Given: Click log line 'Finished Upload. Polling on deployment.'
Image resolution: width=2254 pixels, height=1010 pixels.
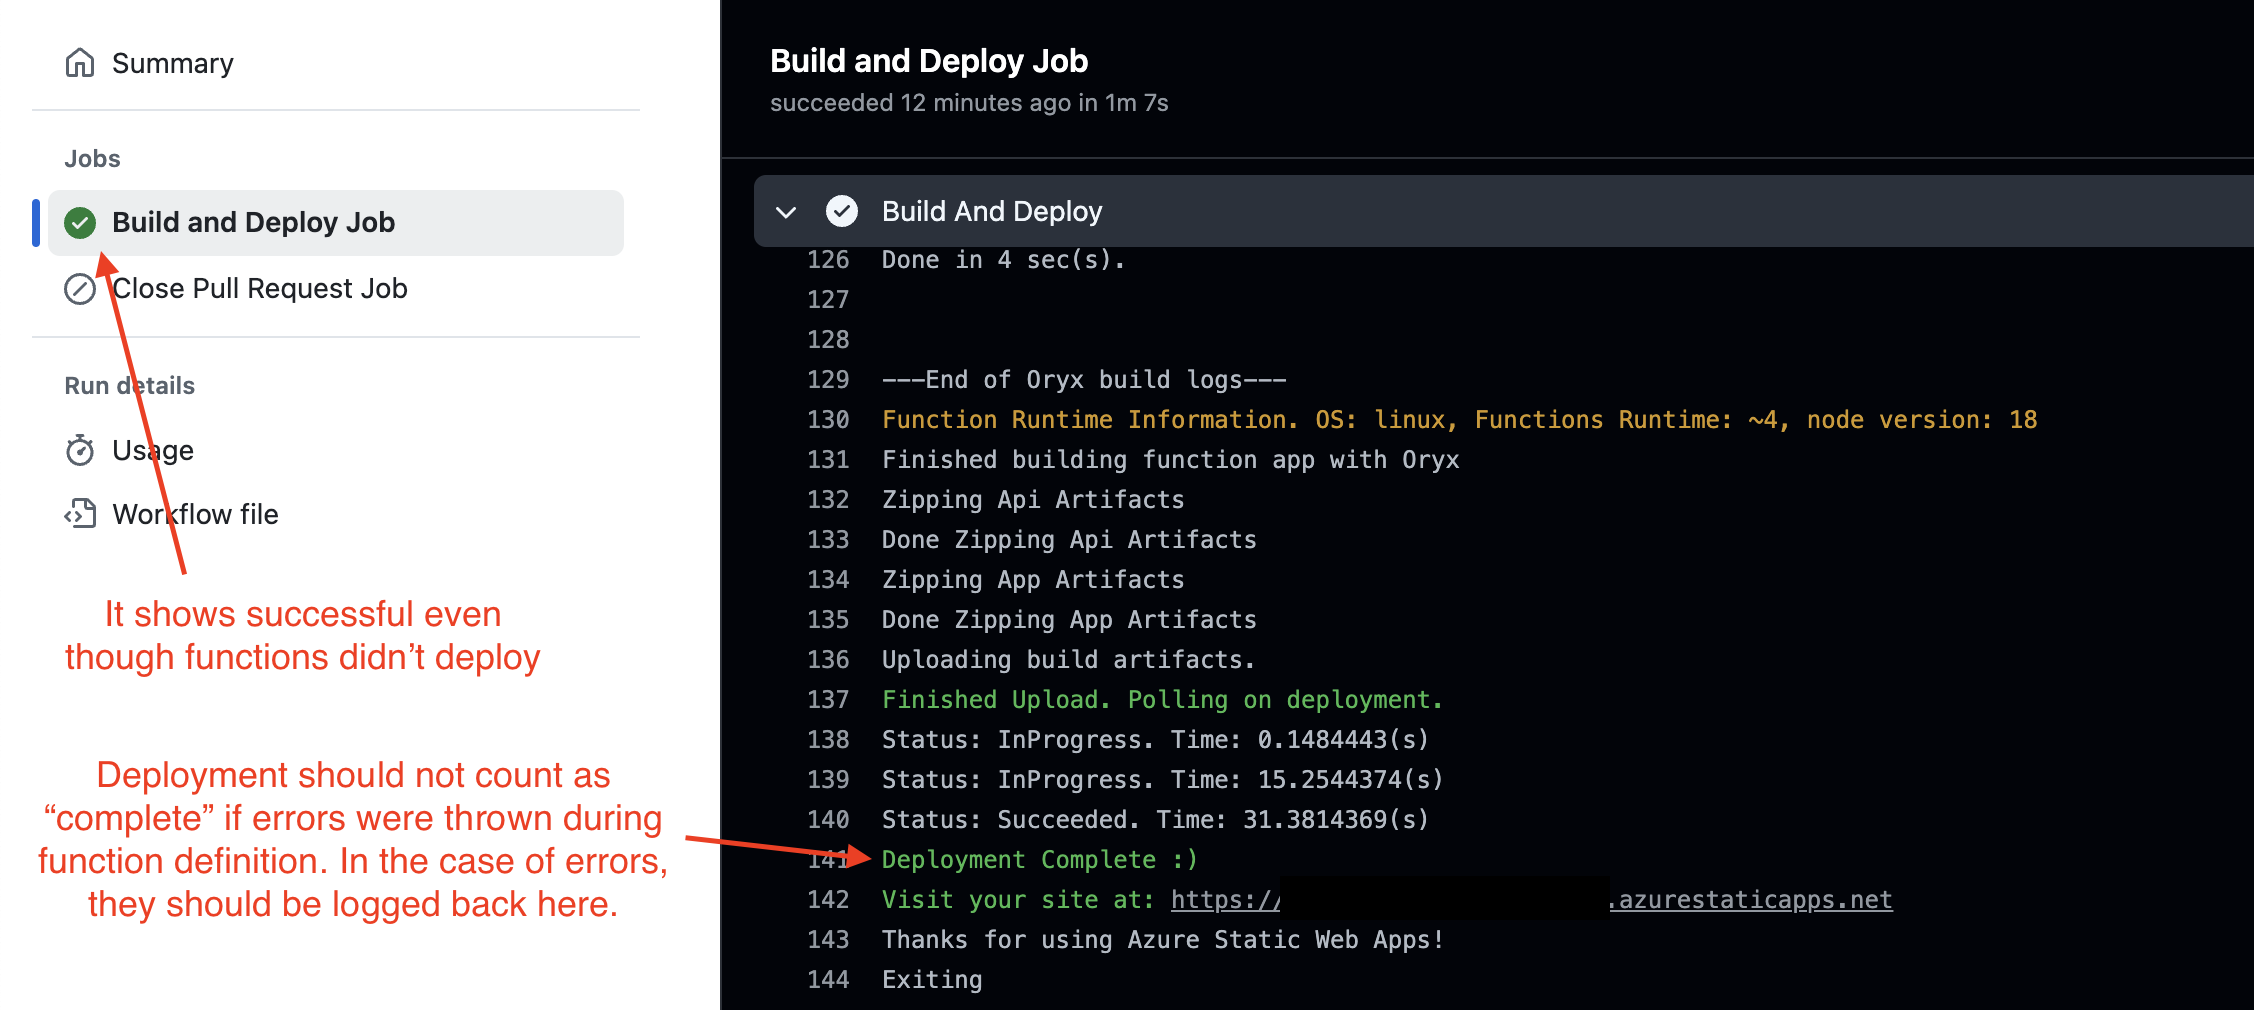Looking at the screenshot, I should pyautogui.click(x=1162, y=700).
